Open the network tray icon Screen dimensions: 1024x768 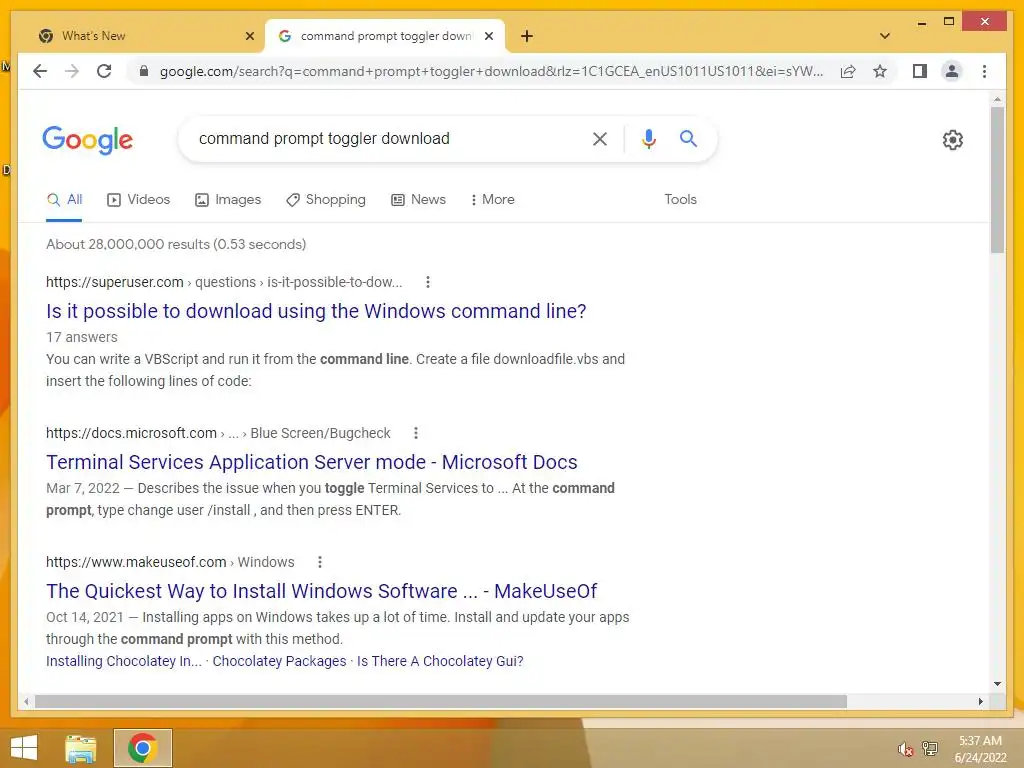pyautogui.click(x=929, y=749)
